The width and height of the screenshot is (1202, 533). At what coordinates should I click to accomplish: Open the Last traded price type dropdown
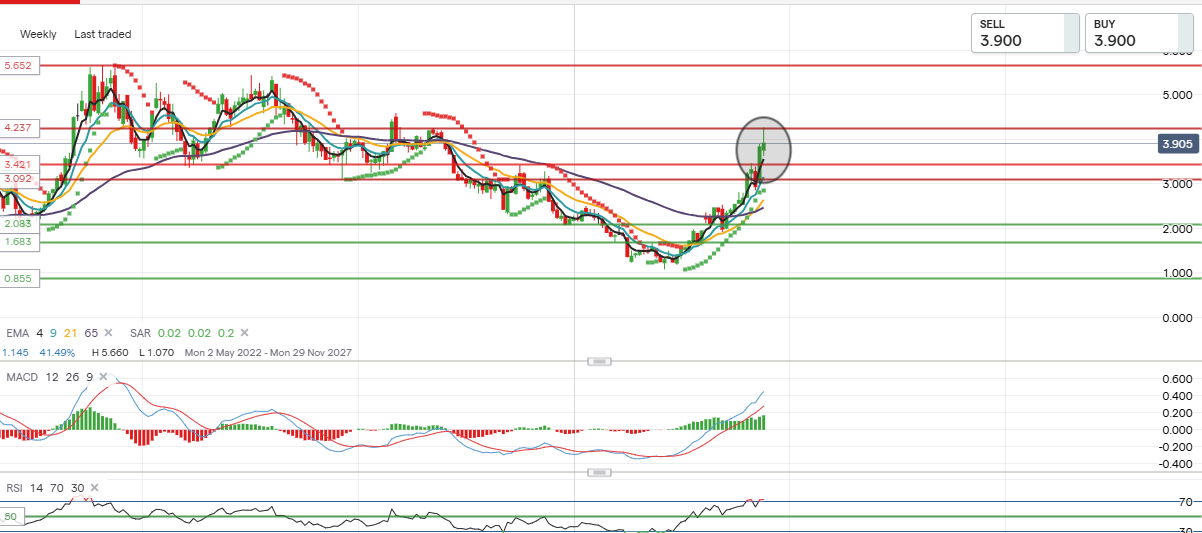(102, 34)
